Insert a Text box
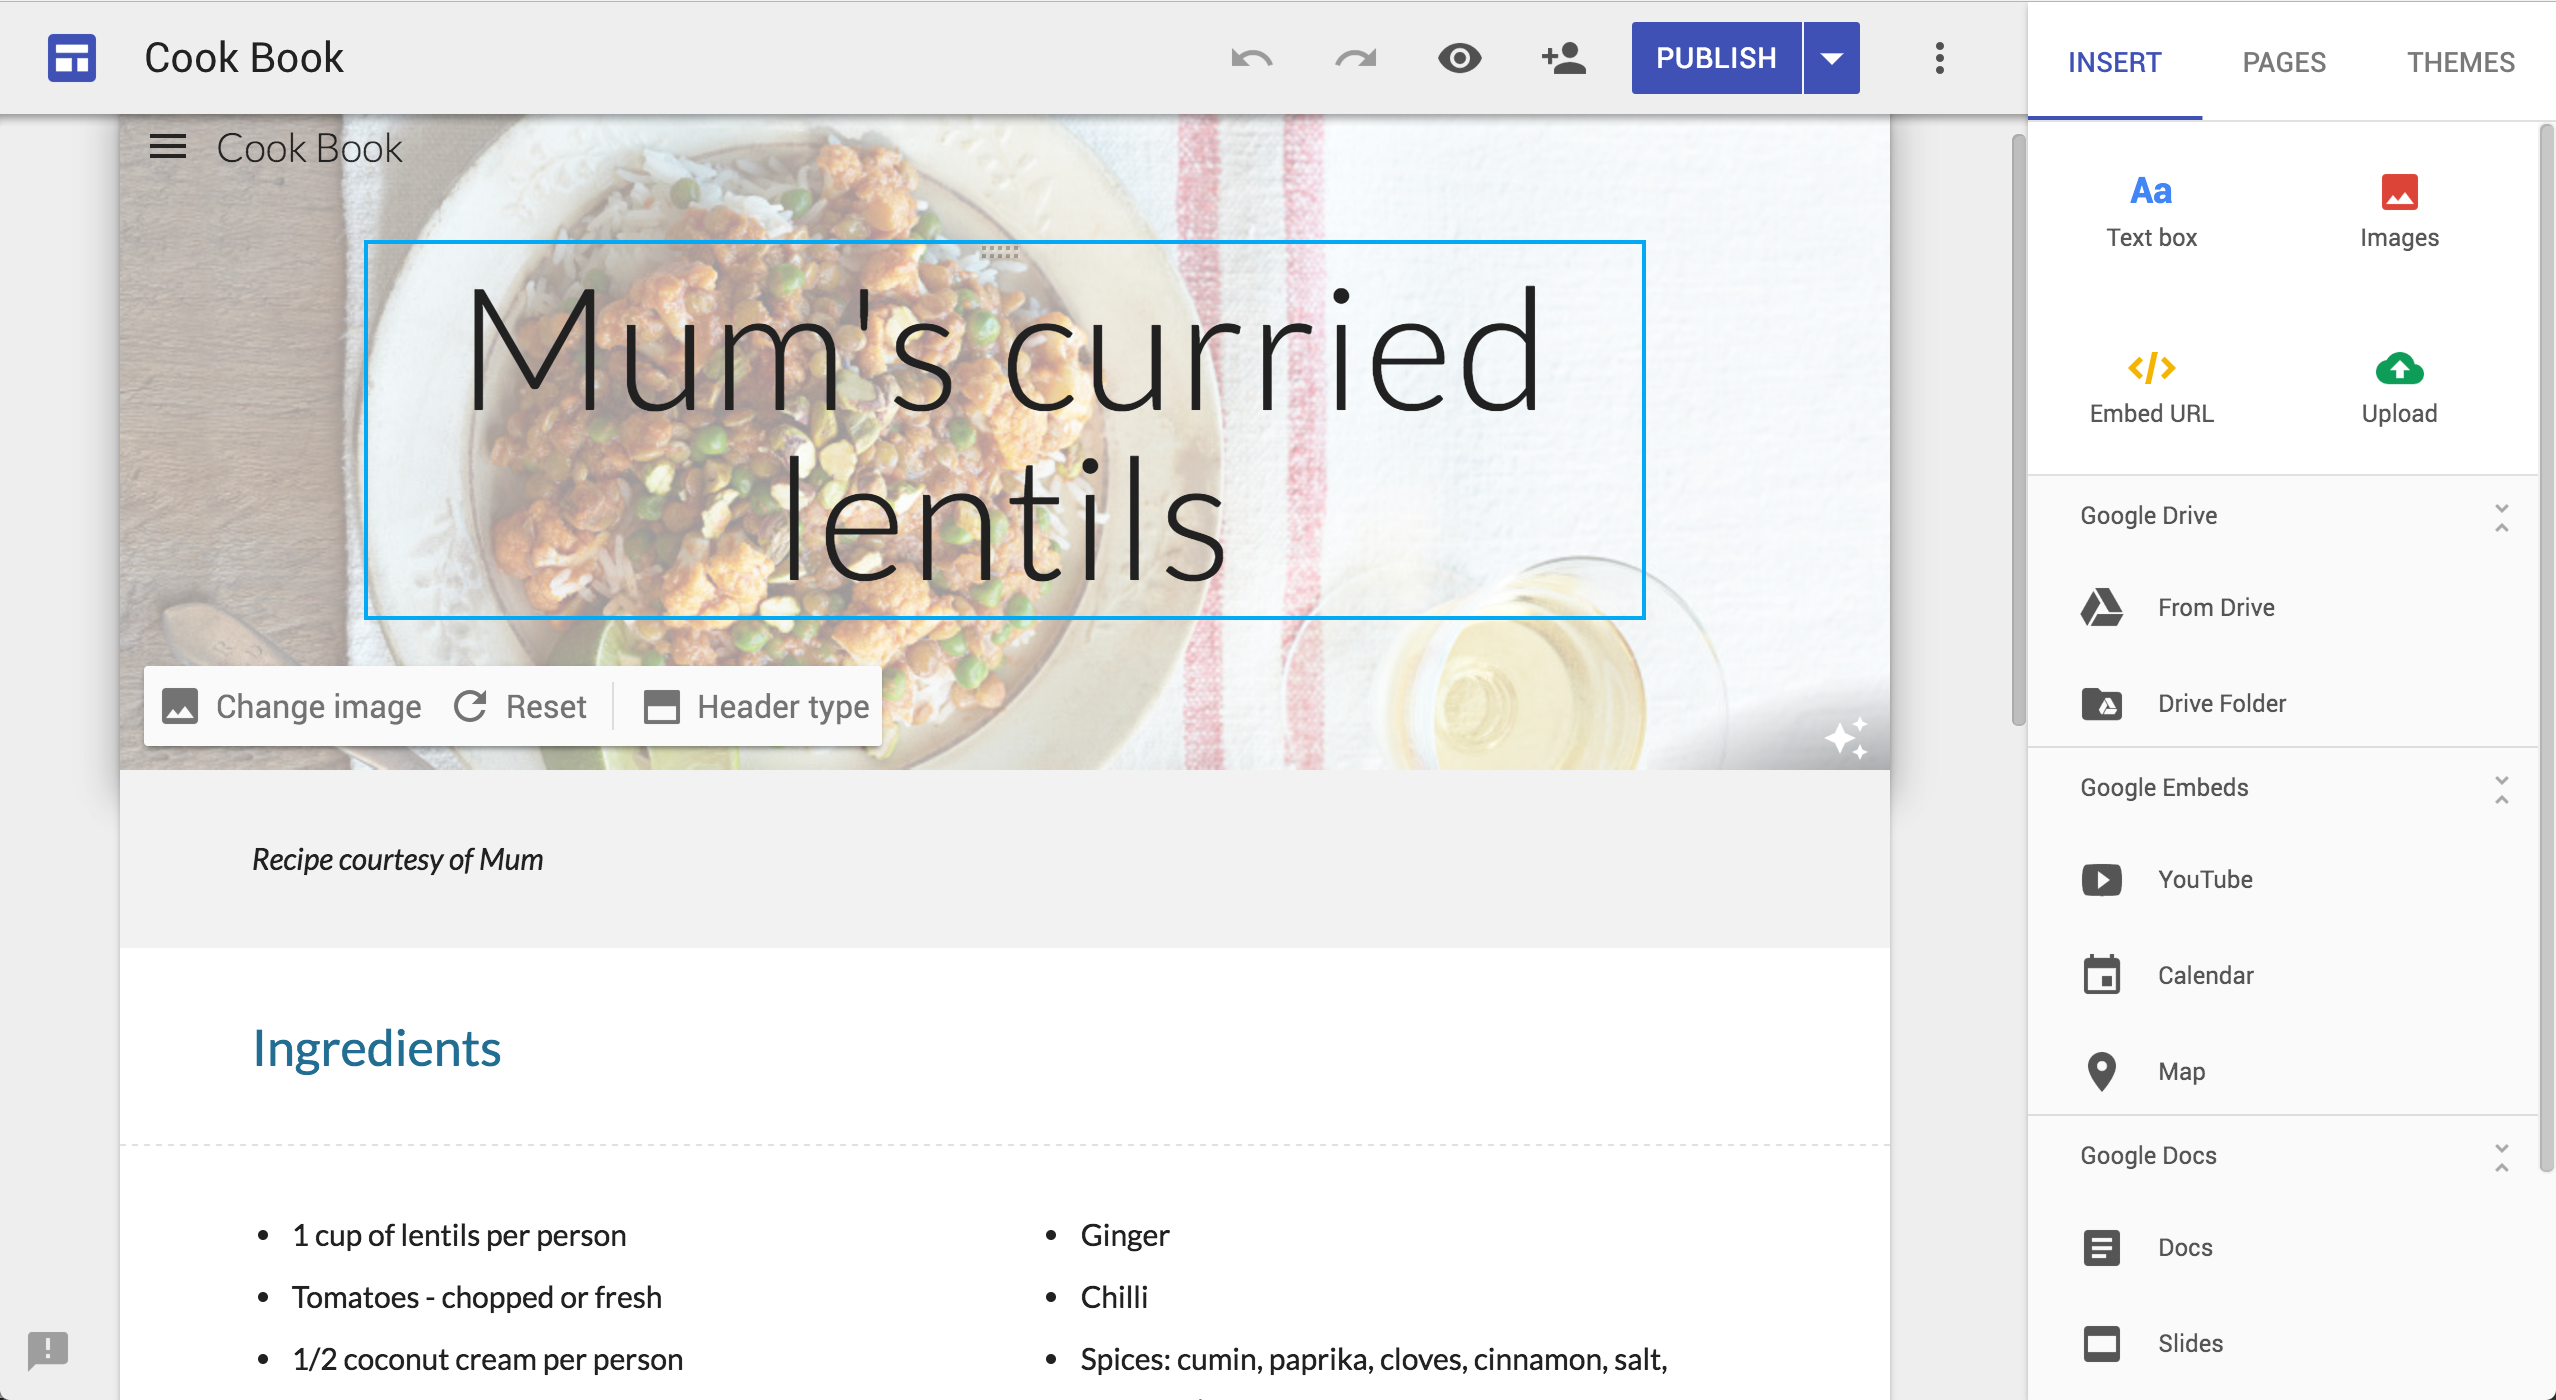The height and width of the screenshot is (1400, 2556). pos(2151,211)
